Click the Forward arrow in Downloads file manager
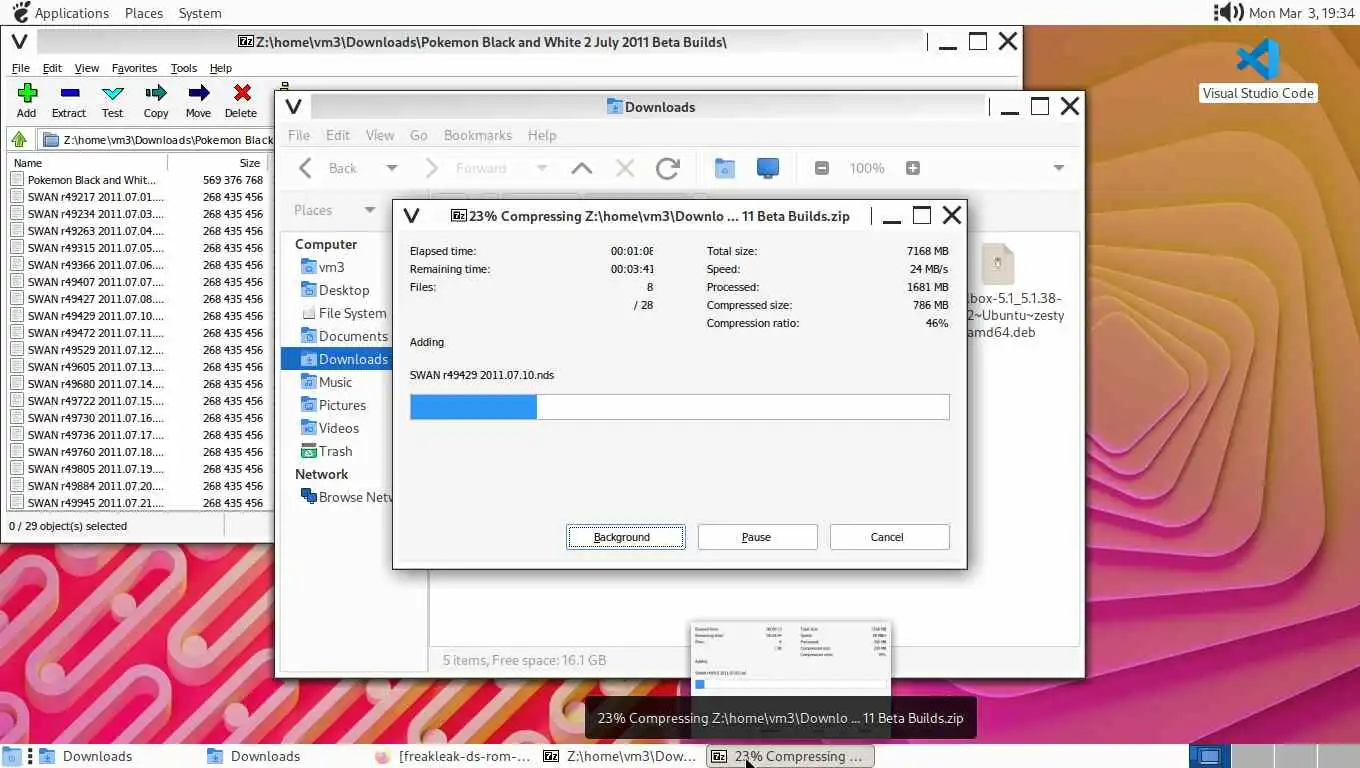The height and width of the screenshot is (768, 1360). pyautogui.click(x=432, y=168)
